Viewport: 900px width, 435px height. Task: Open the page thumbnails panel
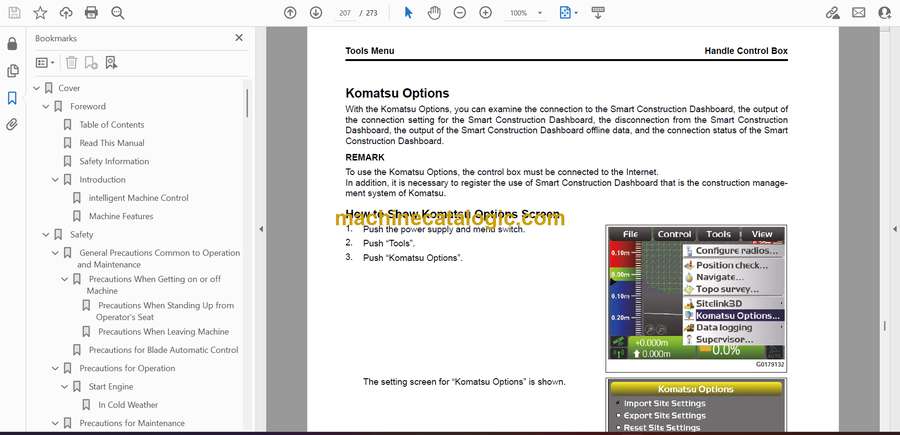pyautogui.click(x=12, y=71)
